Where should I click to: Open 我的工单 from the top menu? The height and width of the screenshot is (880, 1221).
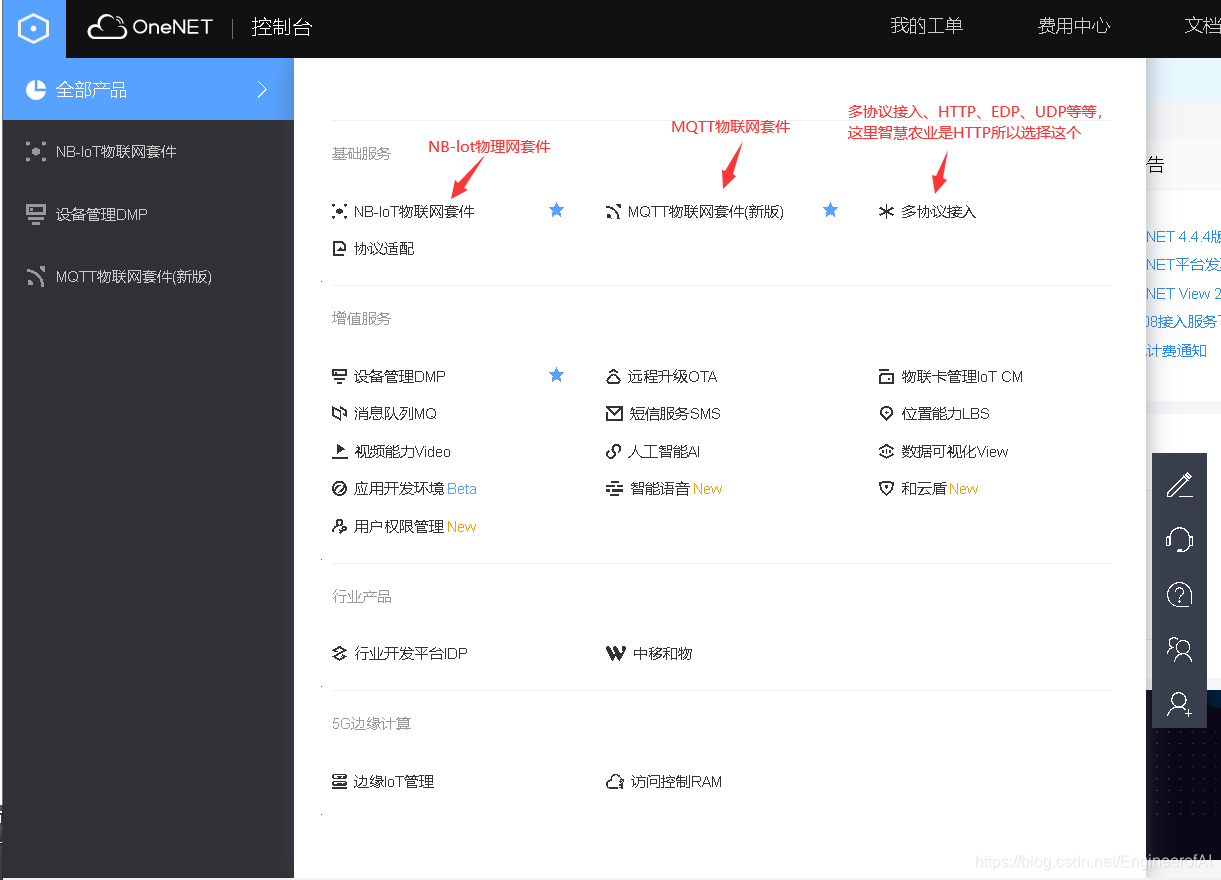[926, 27]
